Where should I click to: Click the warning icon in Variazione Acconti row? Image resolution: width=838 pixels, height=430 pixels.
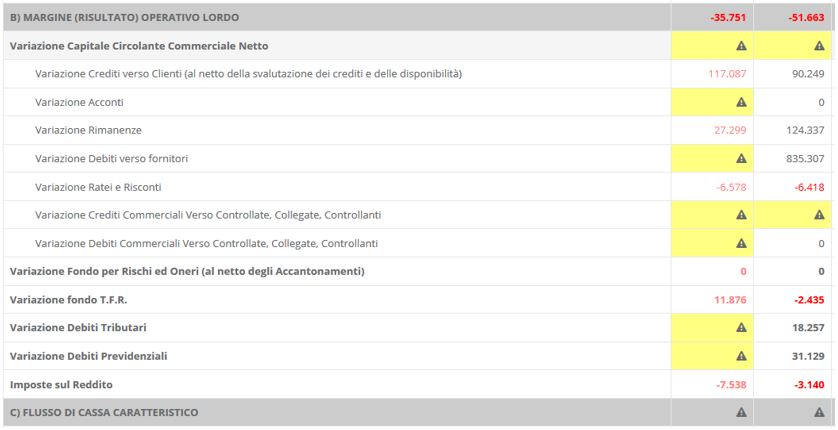click(741, 102)
